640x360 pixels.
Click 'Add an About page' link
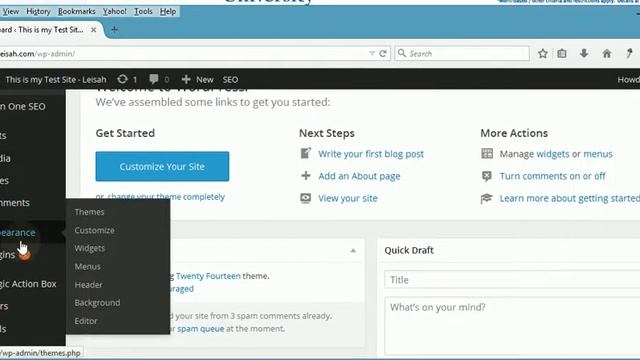(x=359, y=176)
